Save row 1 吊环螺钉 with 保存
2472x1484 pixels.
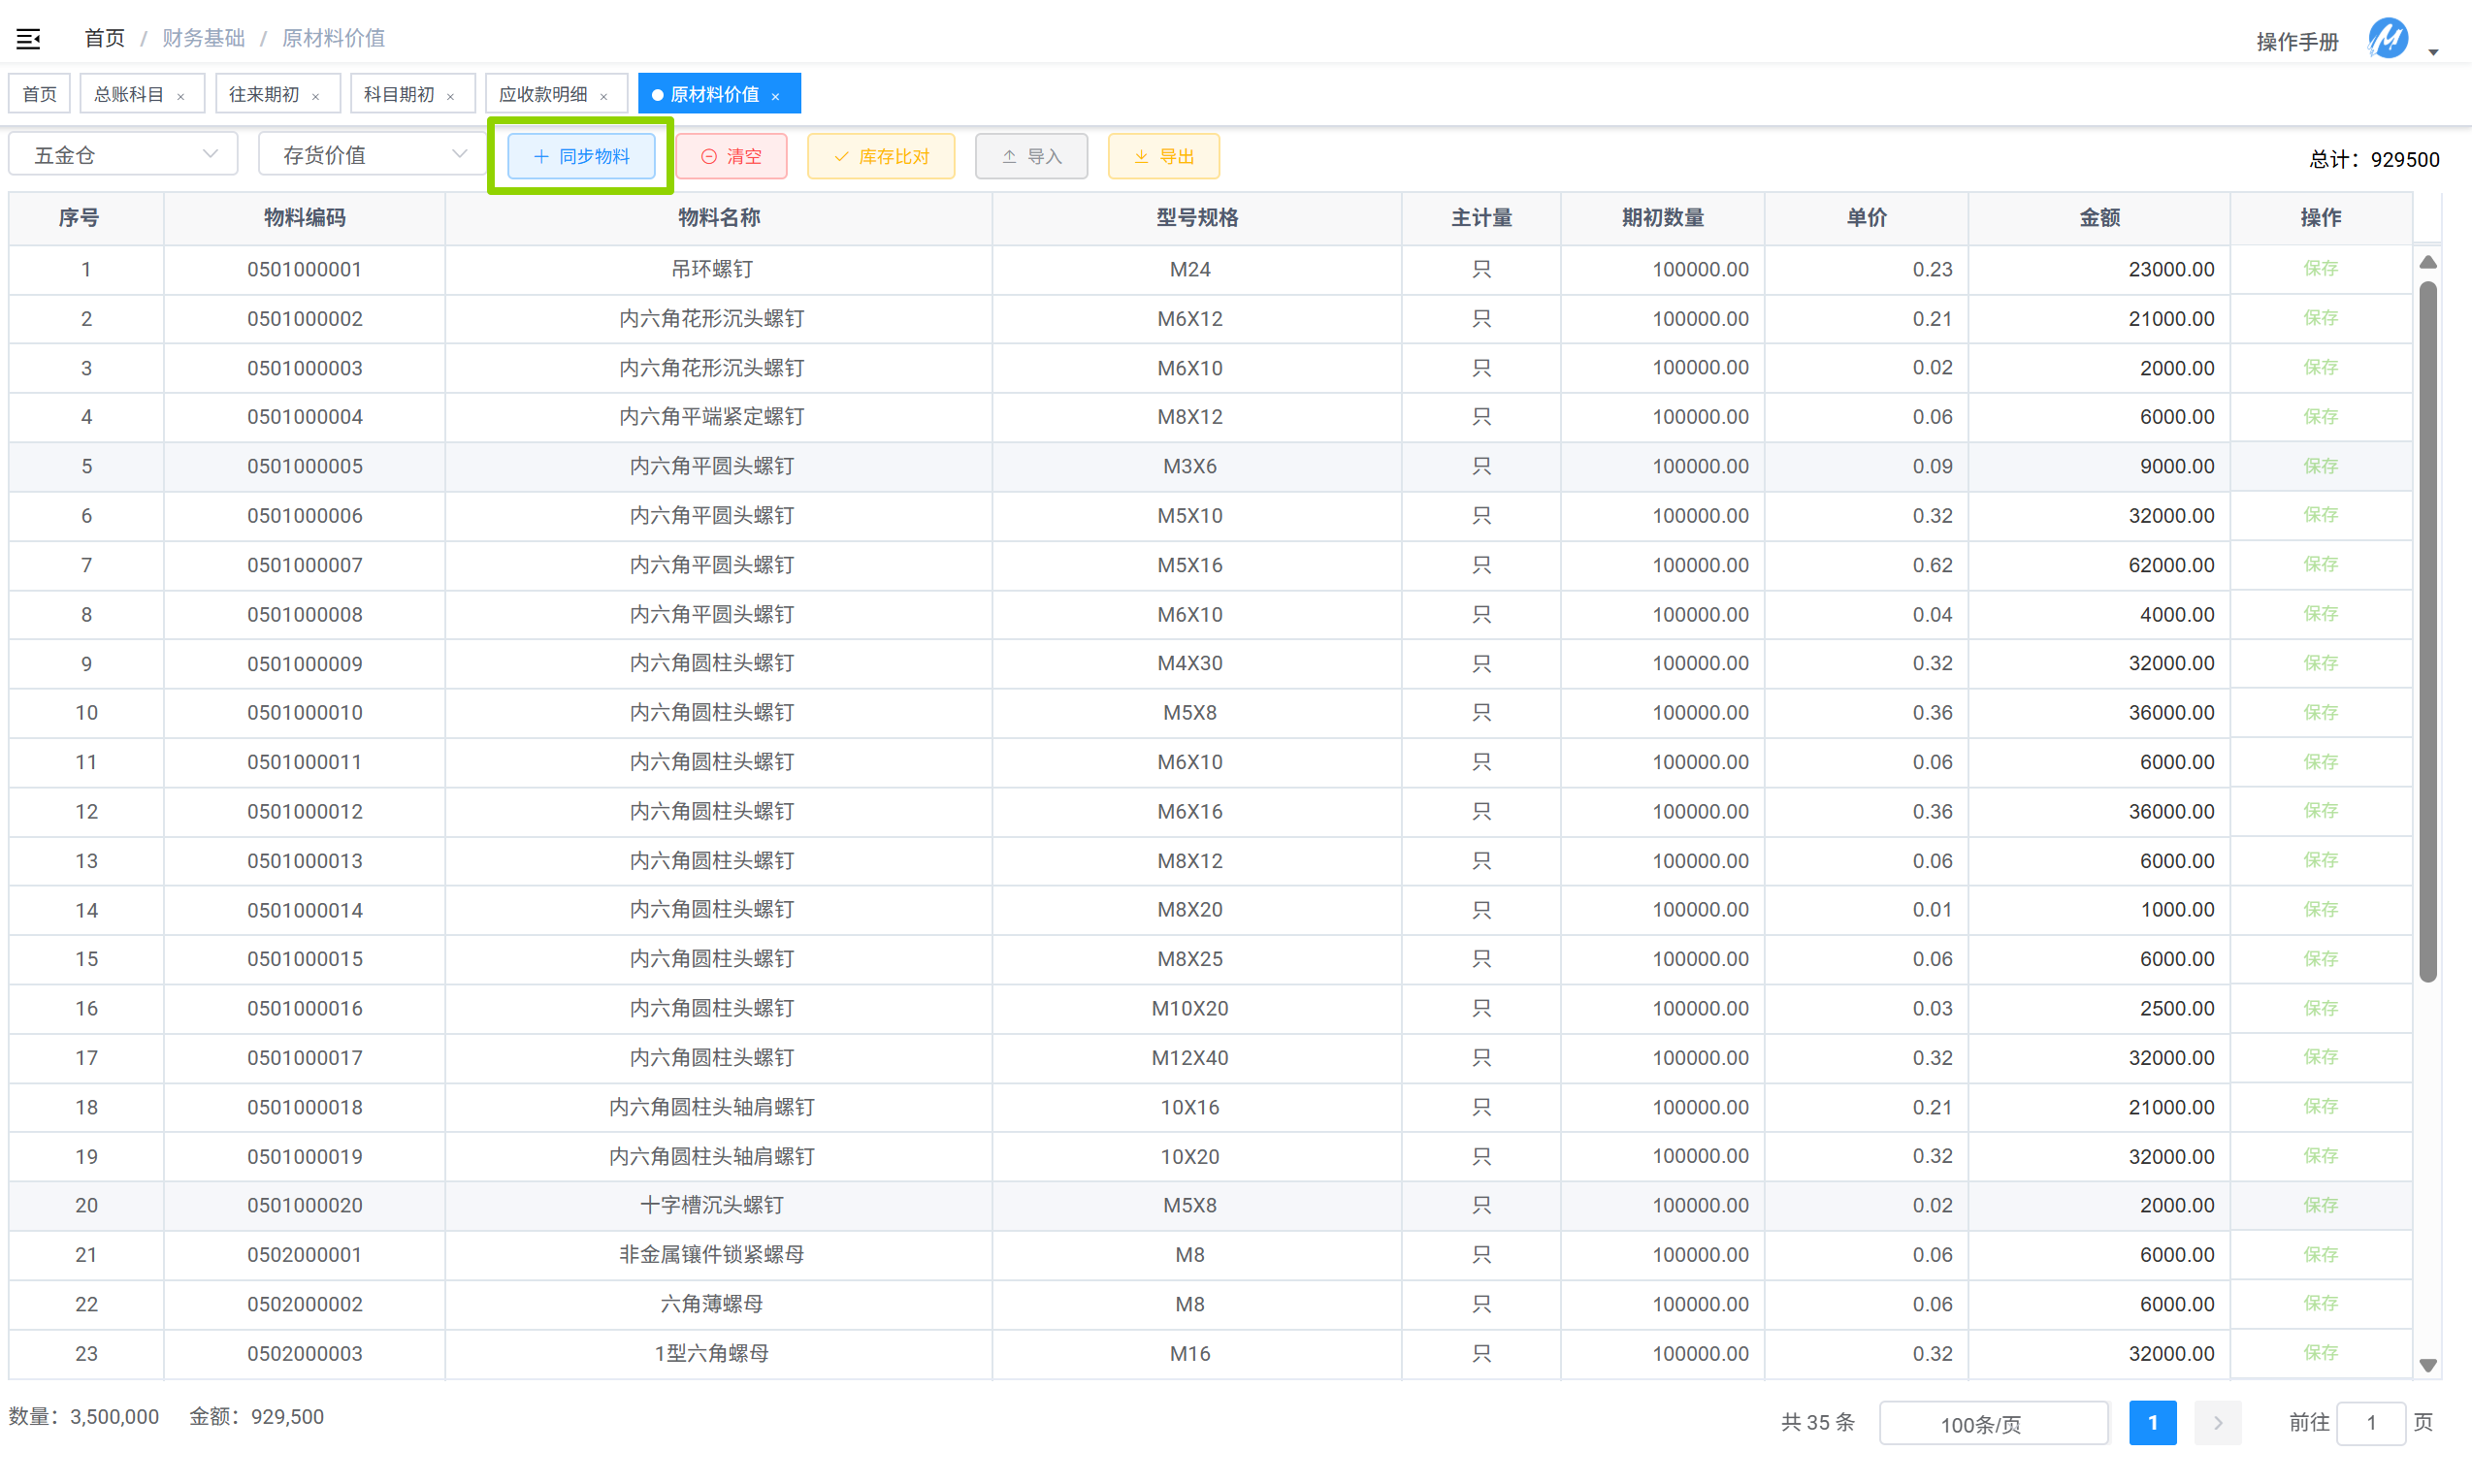pos(2320,268)
